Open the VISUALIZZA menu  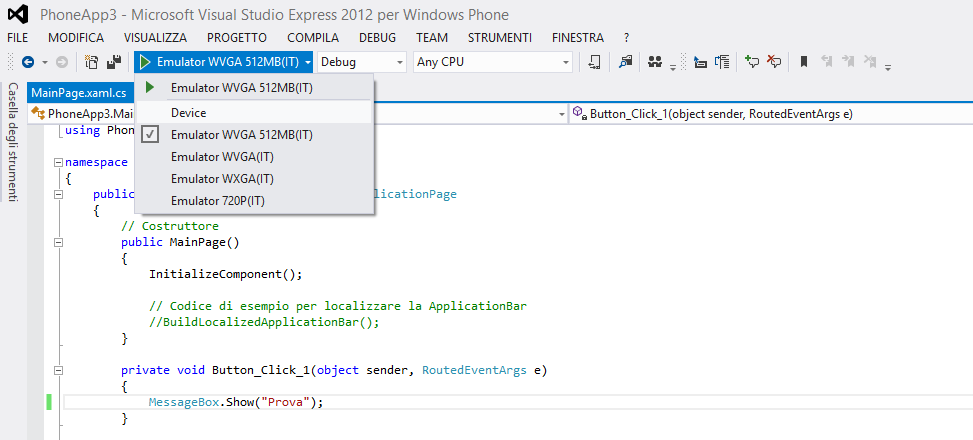(155, 38)
